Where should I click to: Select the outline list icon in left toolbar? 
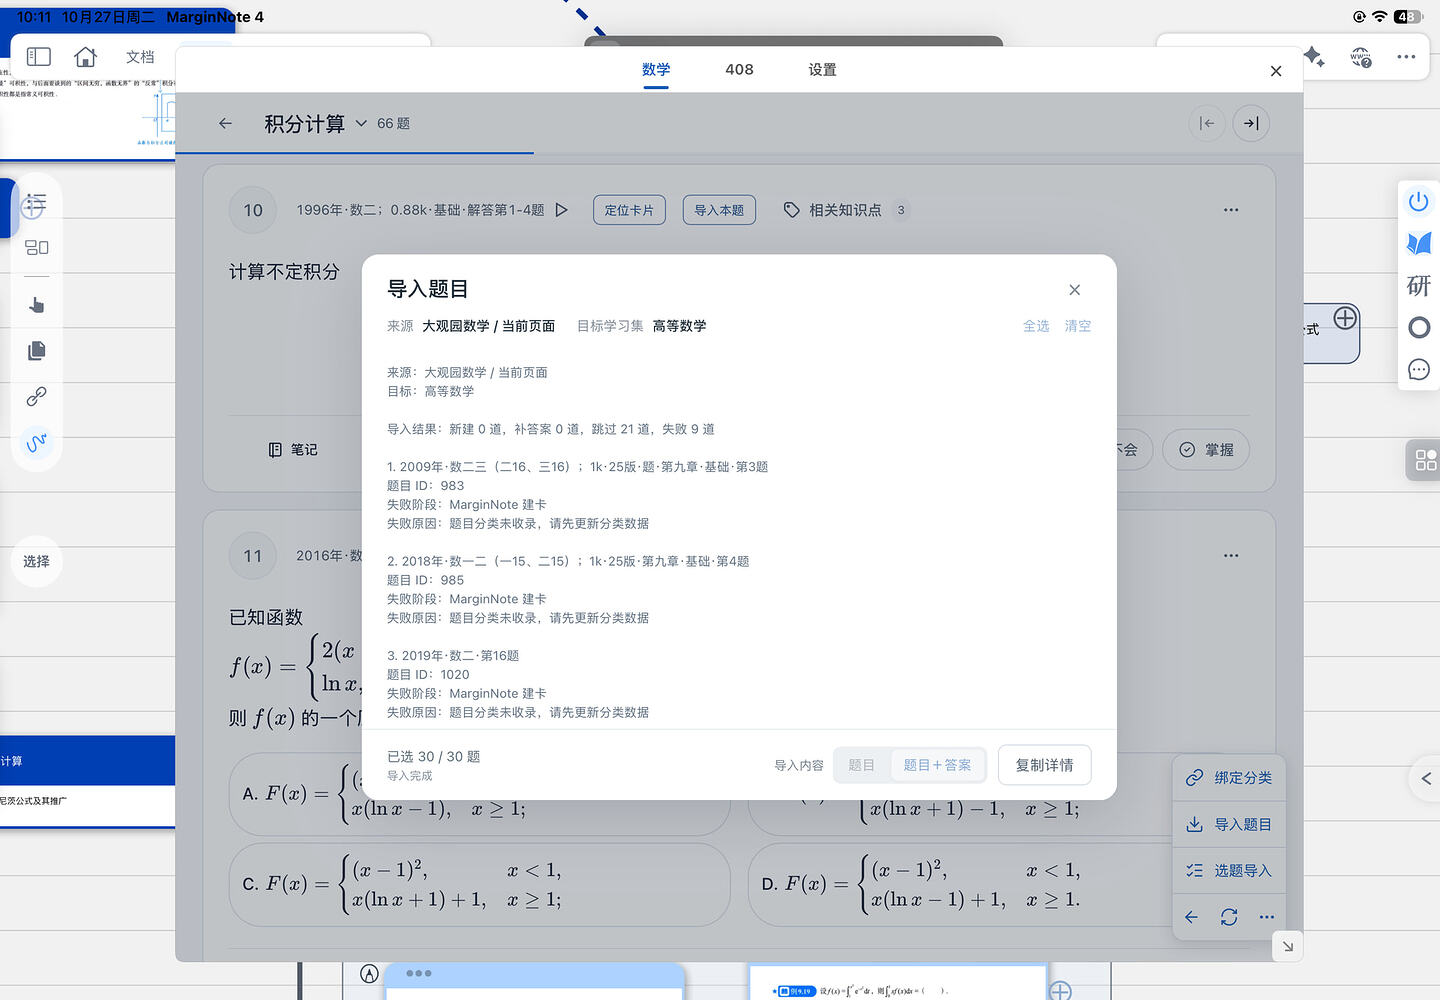point(37,201)
